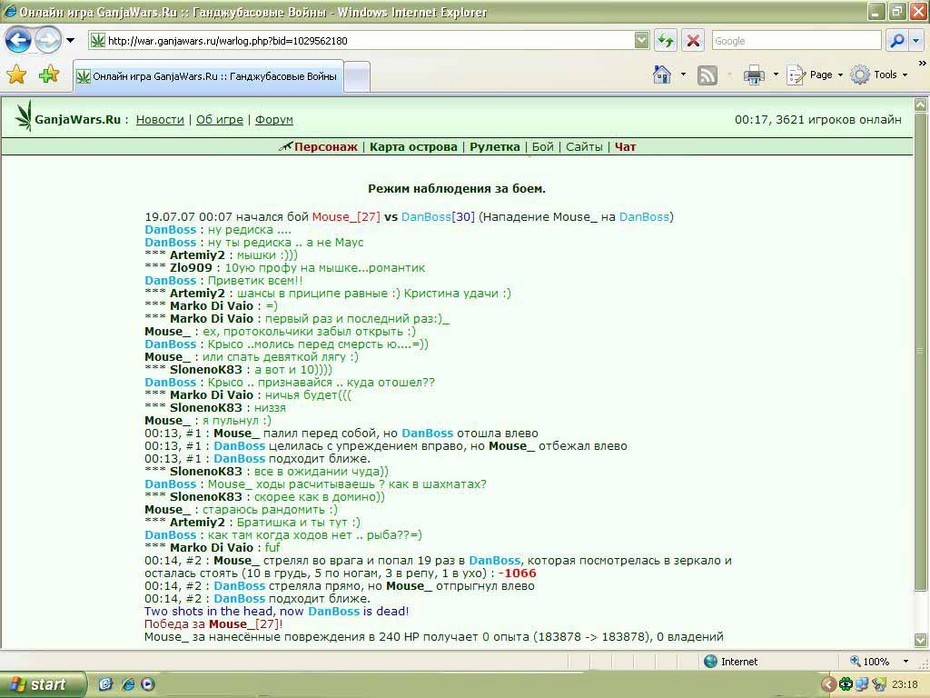Click the browser Back arrow button
930x698 pixels.
[18, 40]
